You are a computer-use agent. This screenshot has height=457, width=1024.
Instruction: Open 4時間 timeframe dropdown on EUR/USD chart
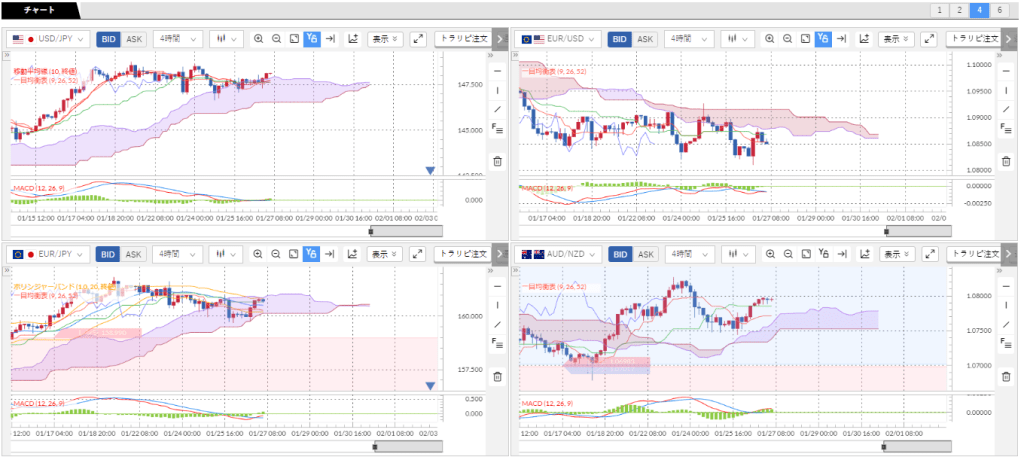692,39
